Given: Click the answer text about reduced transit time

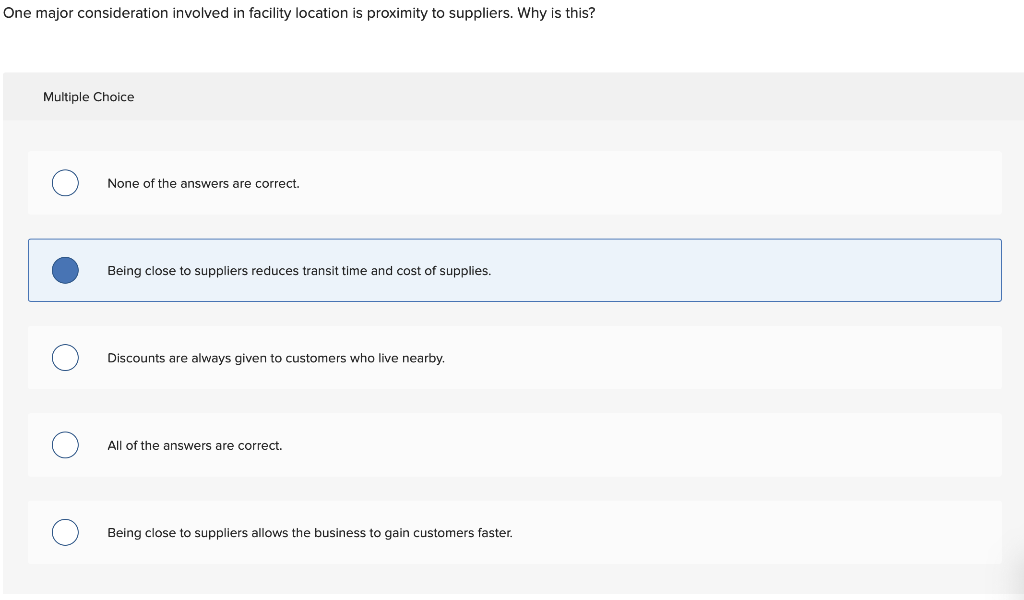Looking at the screenshot, I should click(299, 270).
